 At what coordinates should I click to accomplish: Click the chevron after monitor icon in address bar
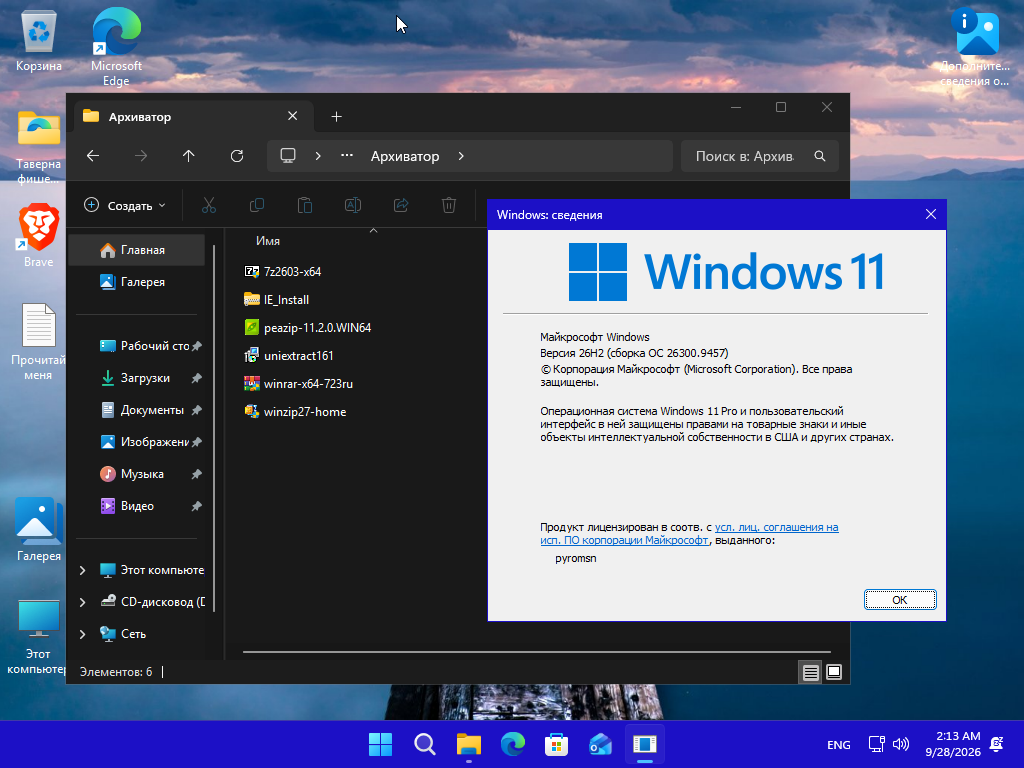[x=318, y=156]
